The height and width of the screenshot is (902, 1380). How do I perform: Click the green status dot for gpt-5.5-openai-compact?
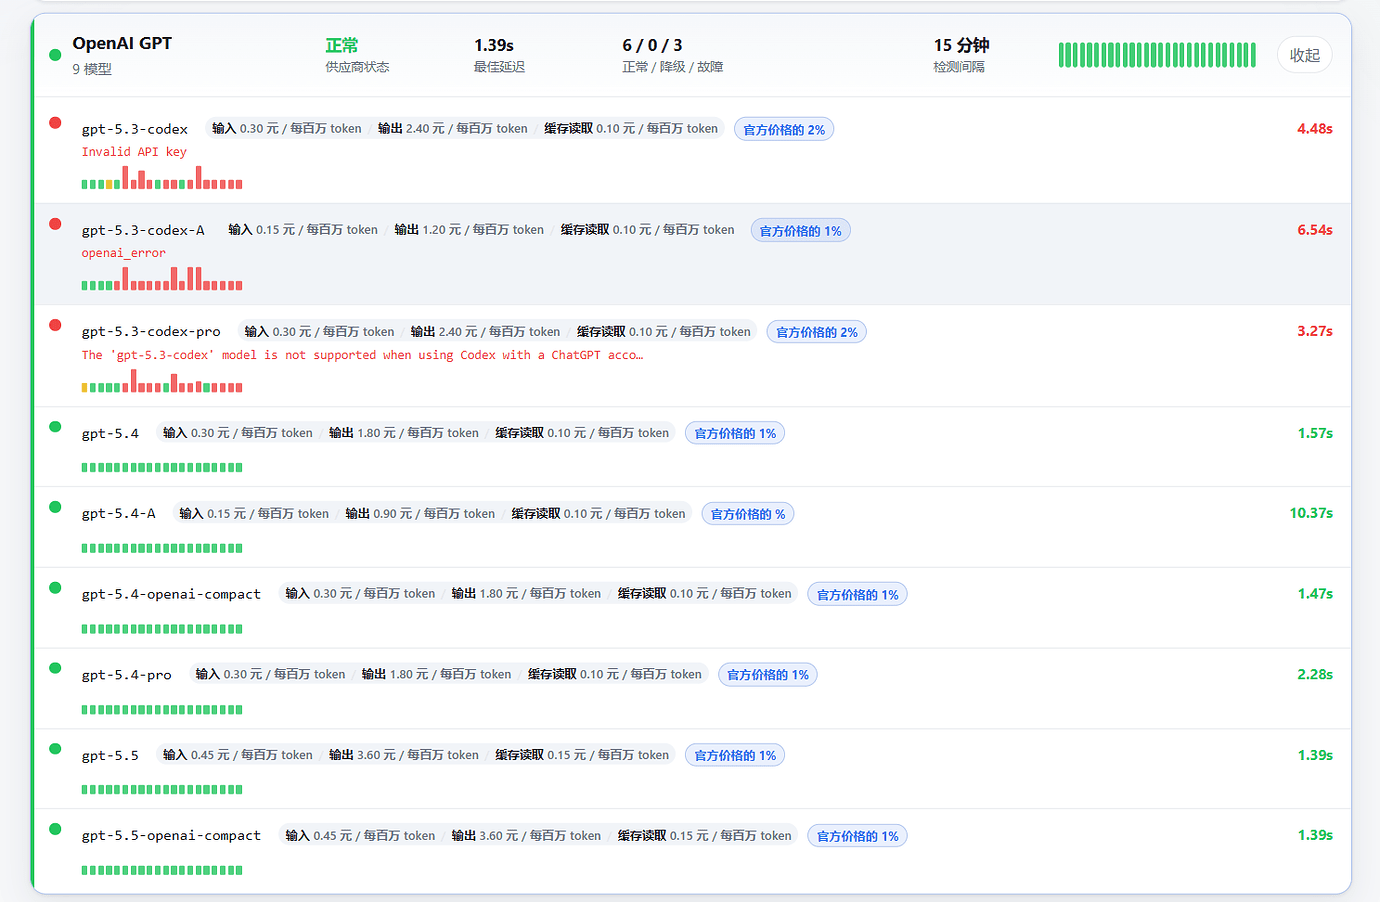(x=55, y=829)
